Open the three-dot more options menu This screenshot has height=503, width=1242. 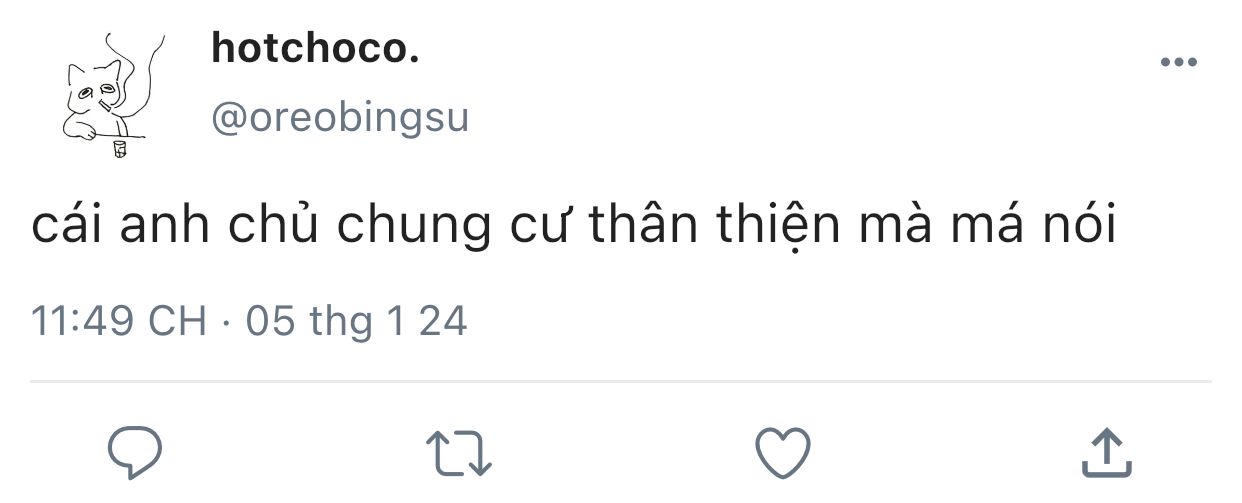(1178, 63)
